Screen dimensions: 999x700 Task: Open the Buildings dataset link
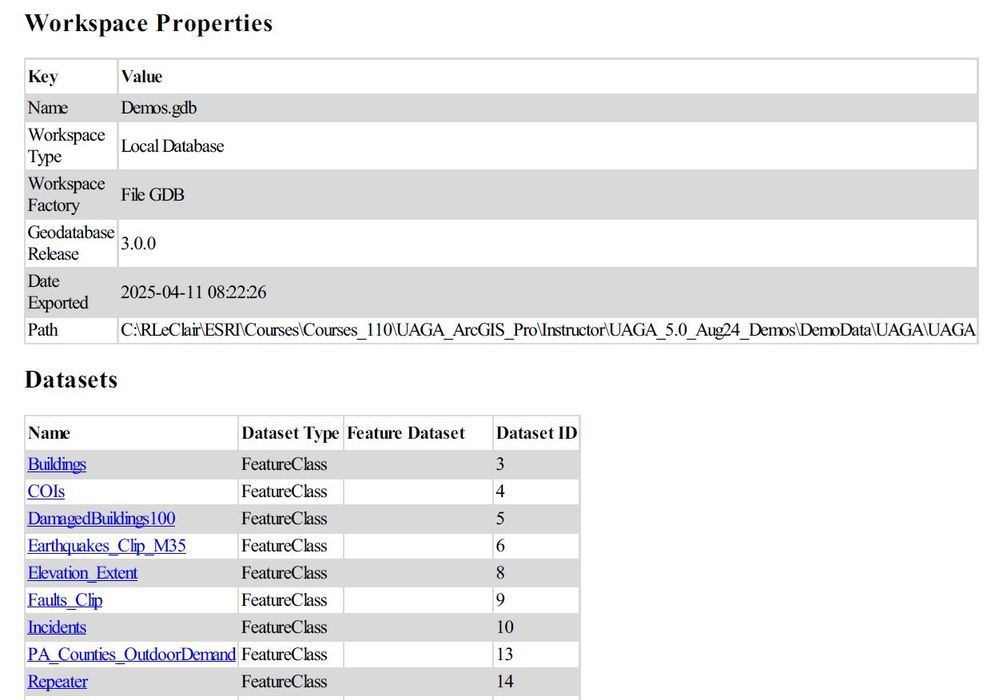tap(57, 464)
